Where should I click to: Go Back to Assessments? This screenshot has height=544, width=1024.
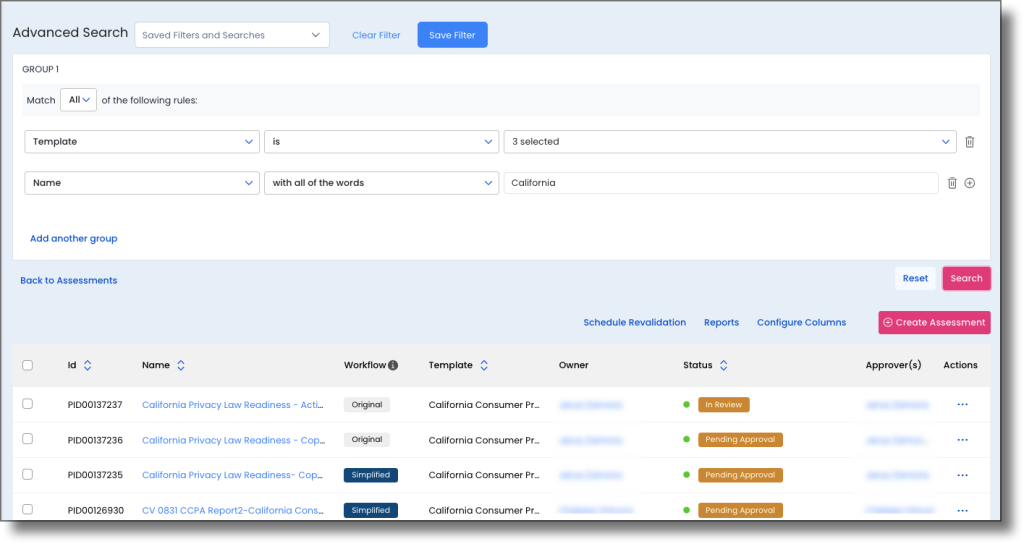pos(69,280)
